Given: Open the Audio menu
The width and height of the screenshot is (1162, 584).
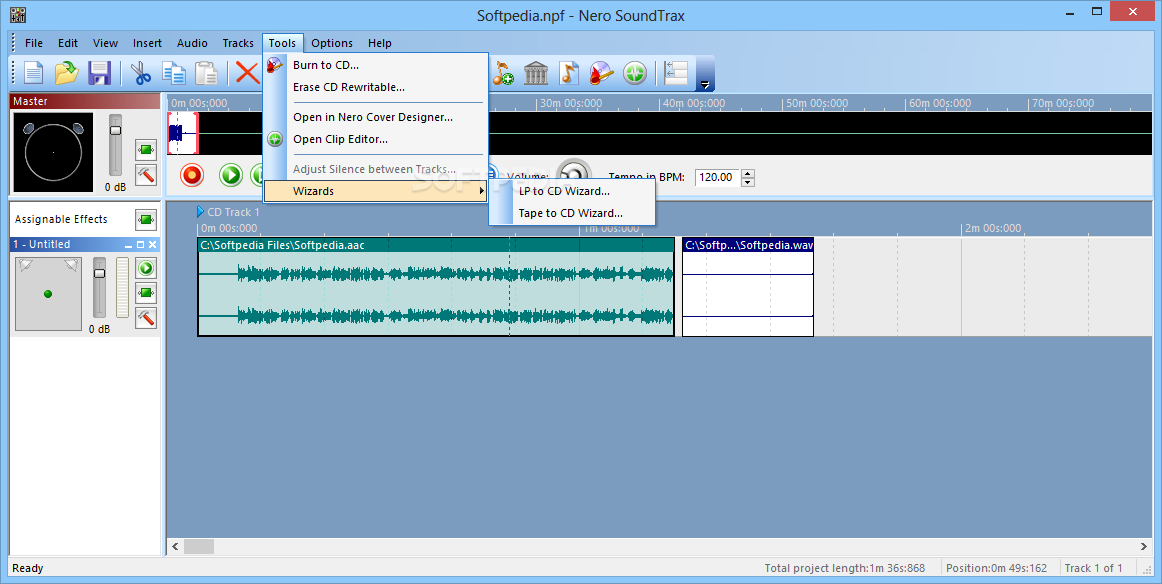Looking at the screenshot, I should (x=192, y=43).
